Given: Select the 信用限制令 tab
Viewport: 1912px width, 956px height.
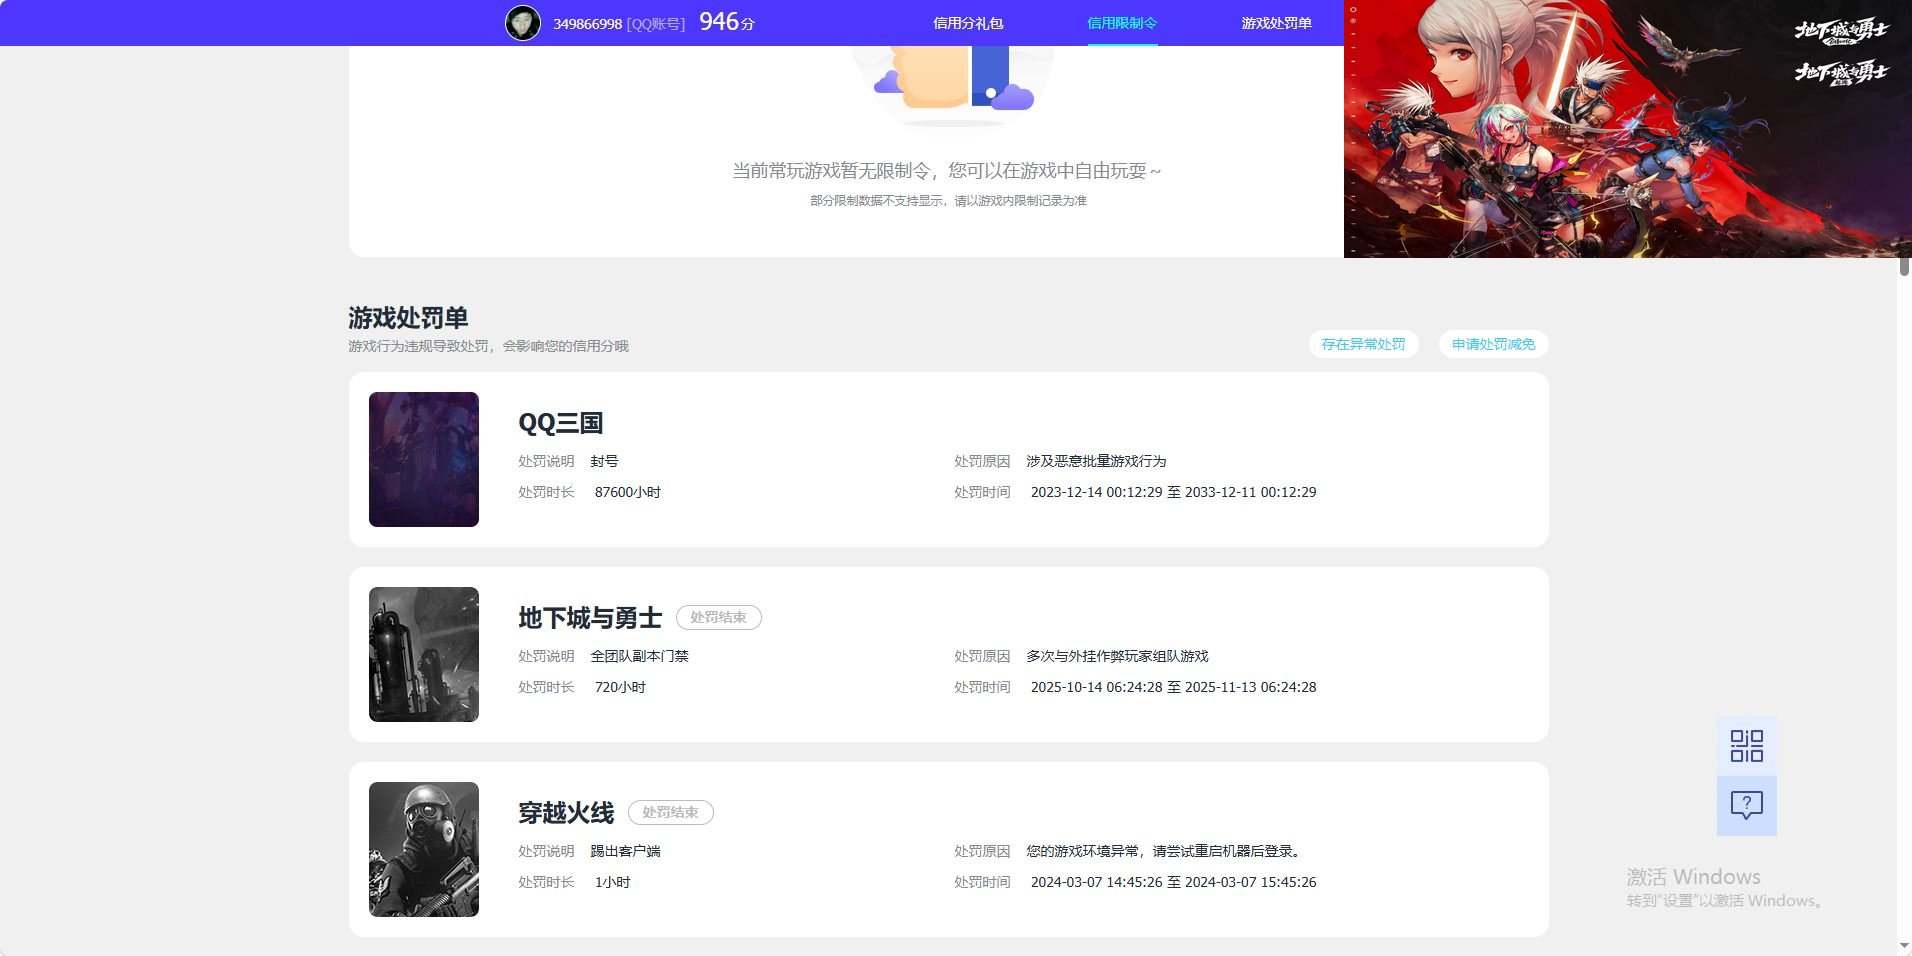Looking at the screenshot, I should [1122, 23].
